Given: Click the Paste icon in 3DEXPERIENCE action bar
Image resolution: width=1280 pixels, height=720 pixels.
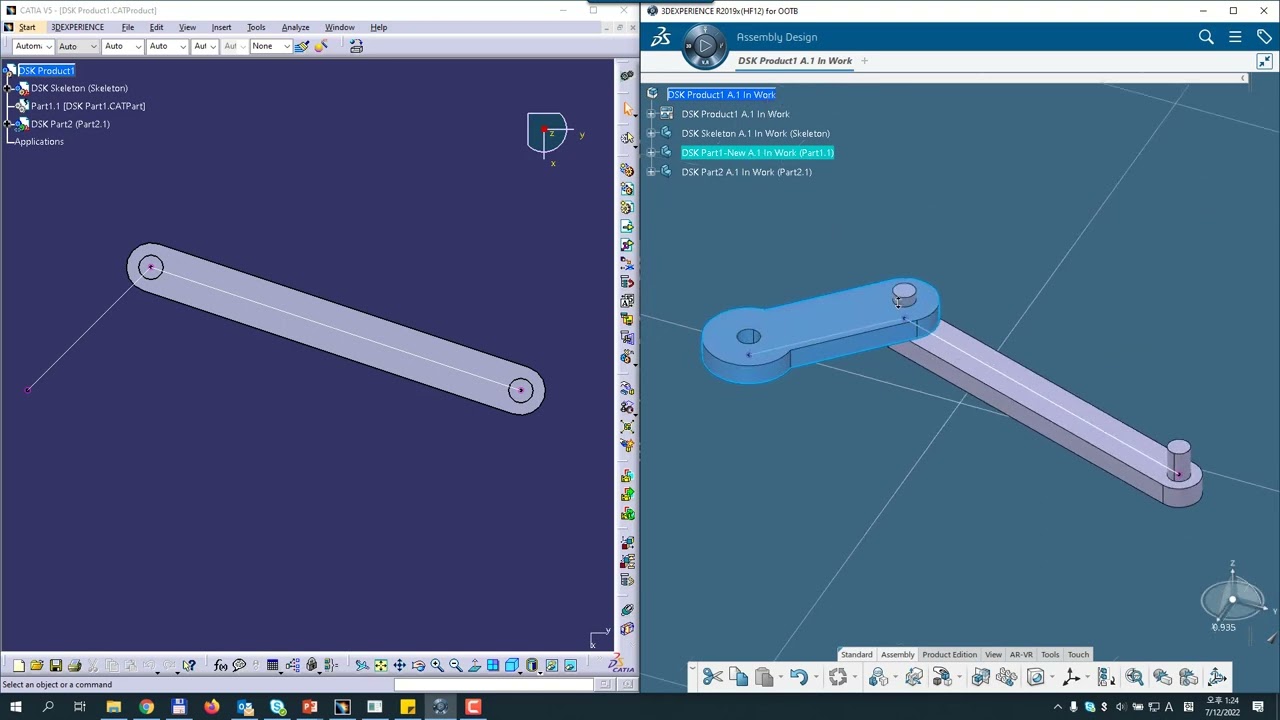Looking at the screenshot, I should [x=763, y=677].
